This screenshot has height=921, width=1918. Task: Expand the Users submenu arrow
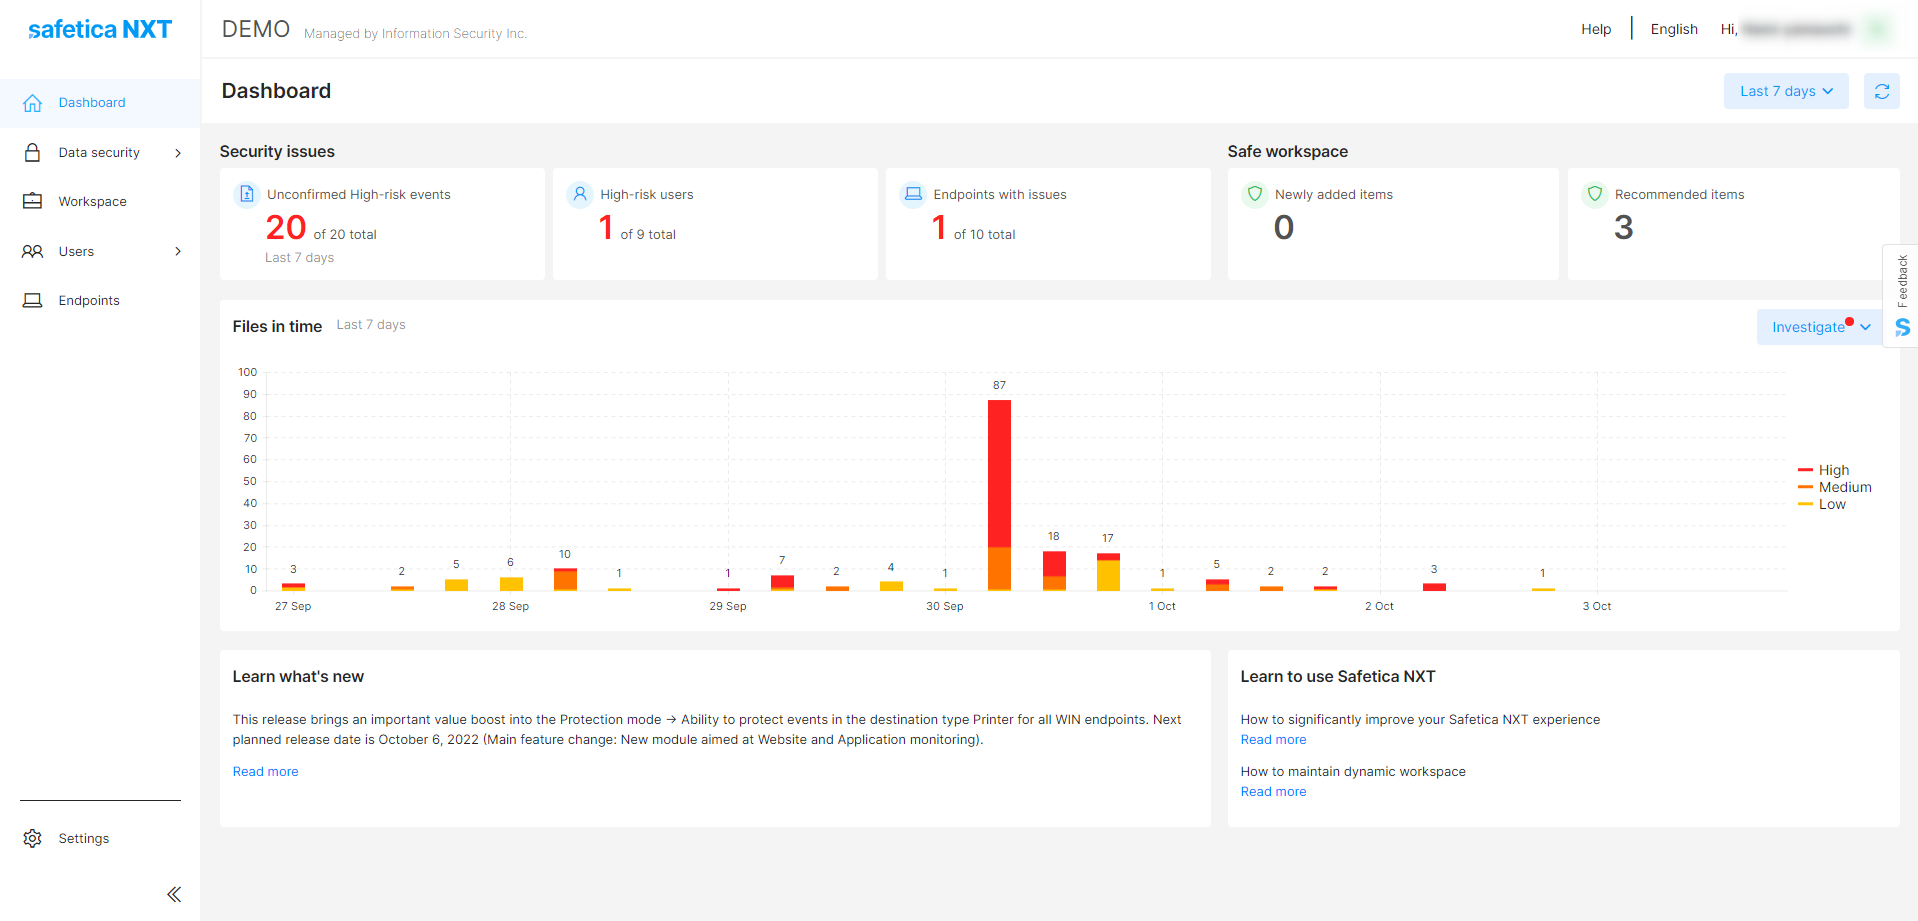pyautogui.click(x=178, y=251)
